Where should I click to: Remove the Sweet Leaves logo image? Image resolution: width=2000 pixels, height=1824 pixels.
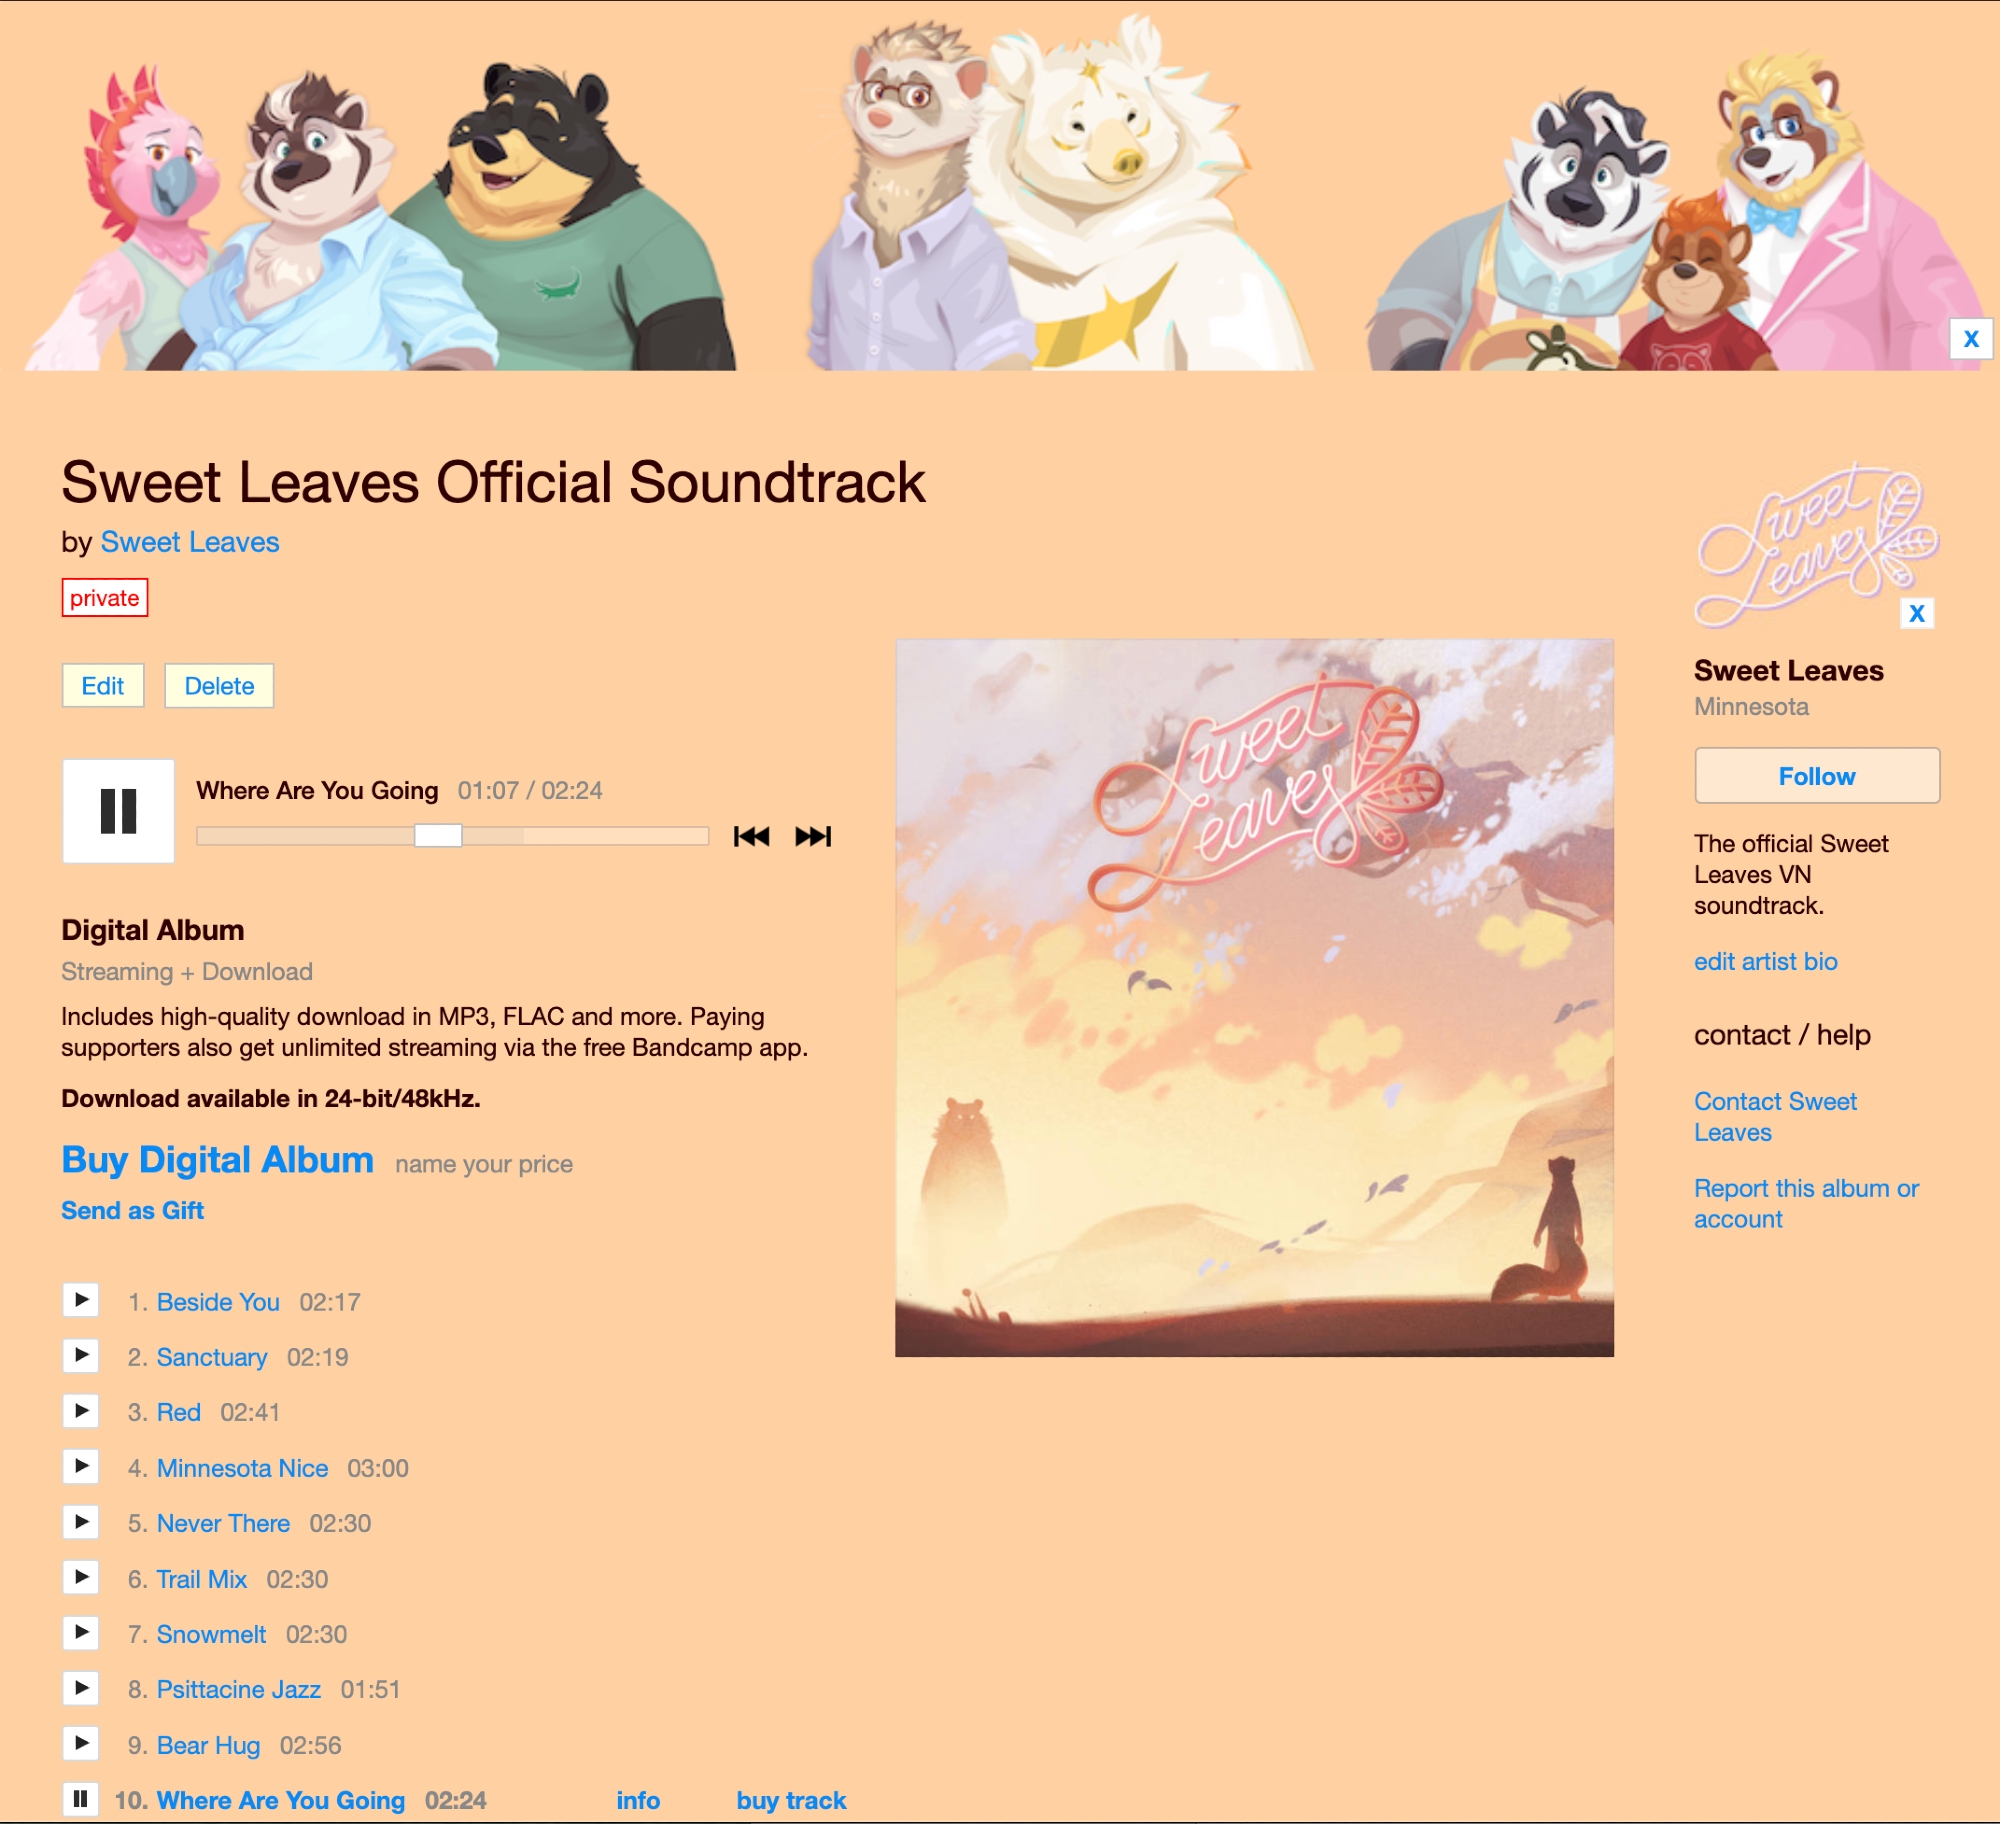[1917, 613]
